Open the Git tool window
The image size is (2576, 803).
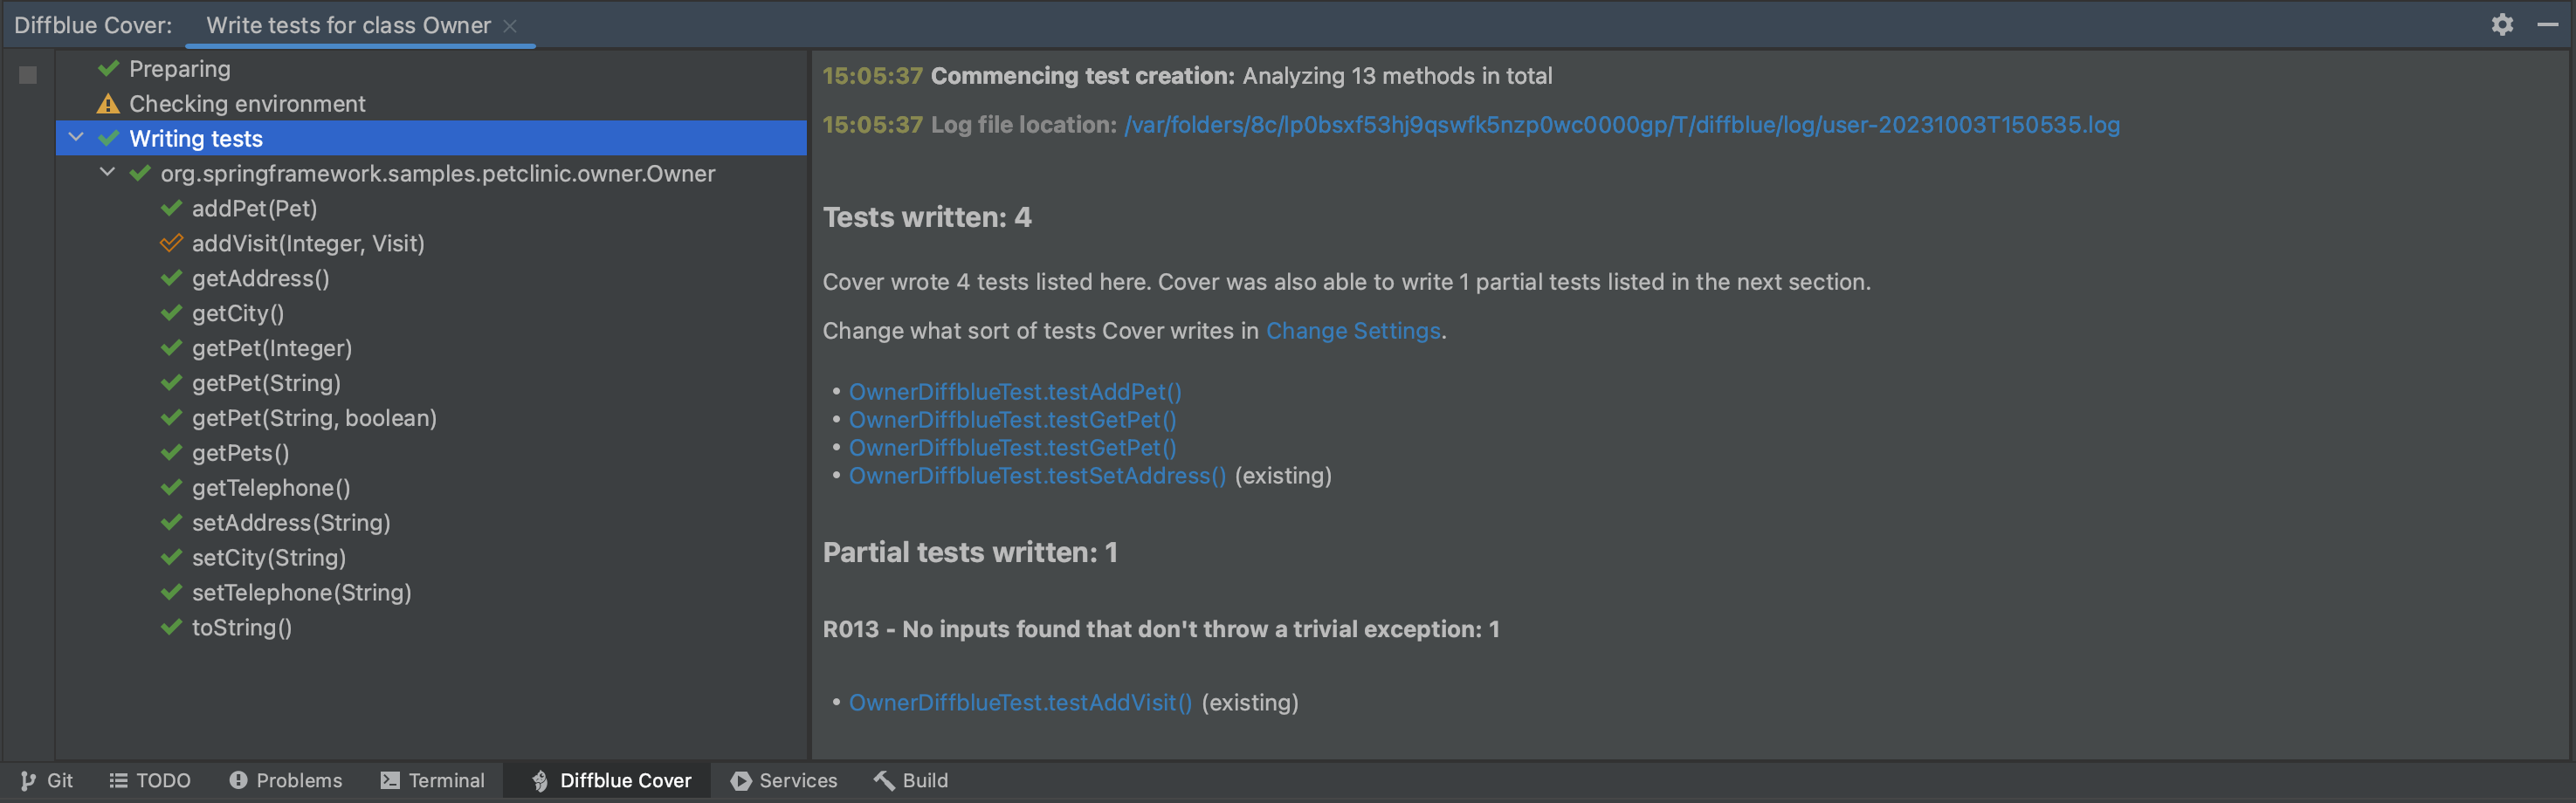pos(47,780)
